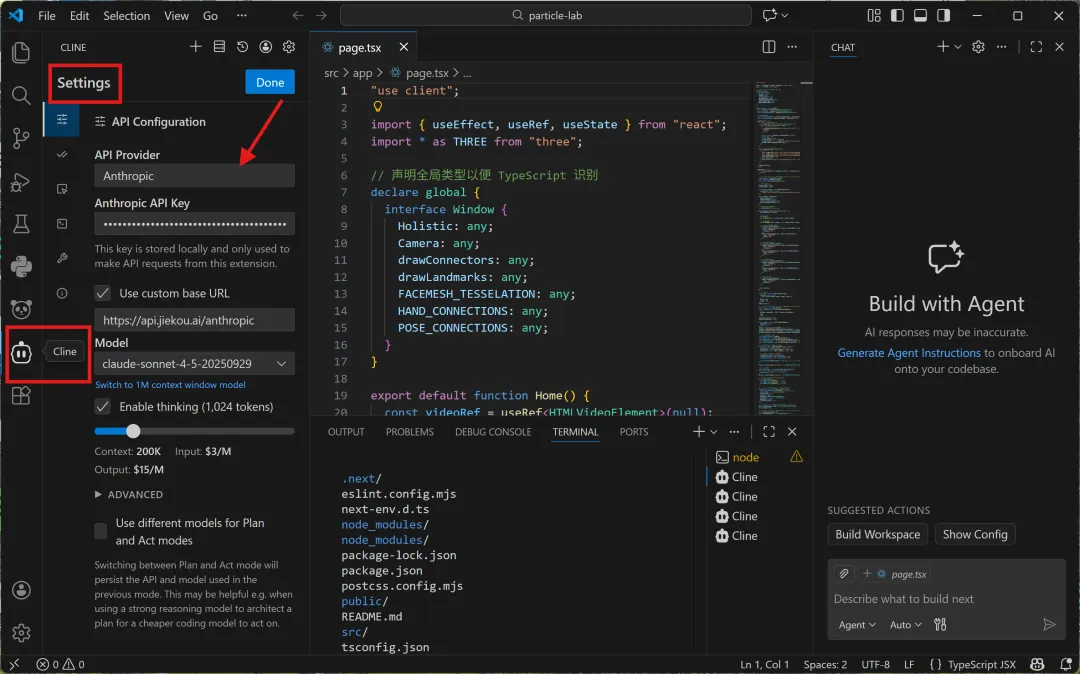Switch to the DEBUG CONSOLE tab
The height and width of the screenshot is (674, 1080).
pos(493,432)
